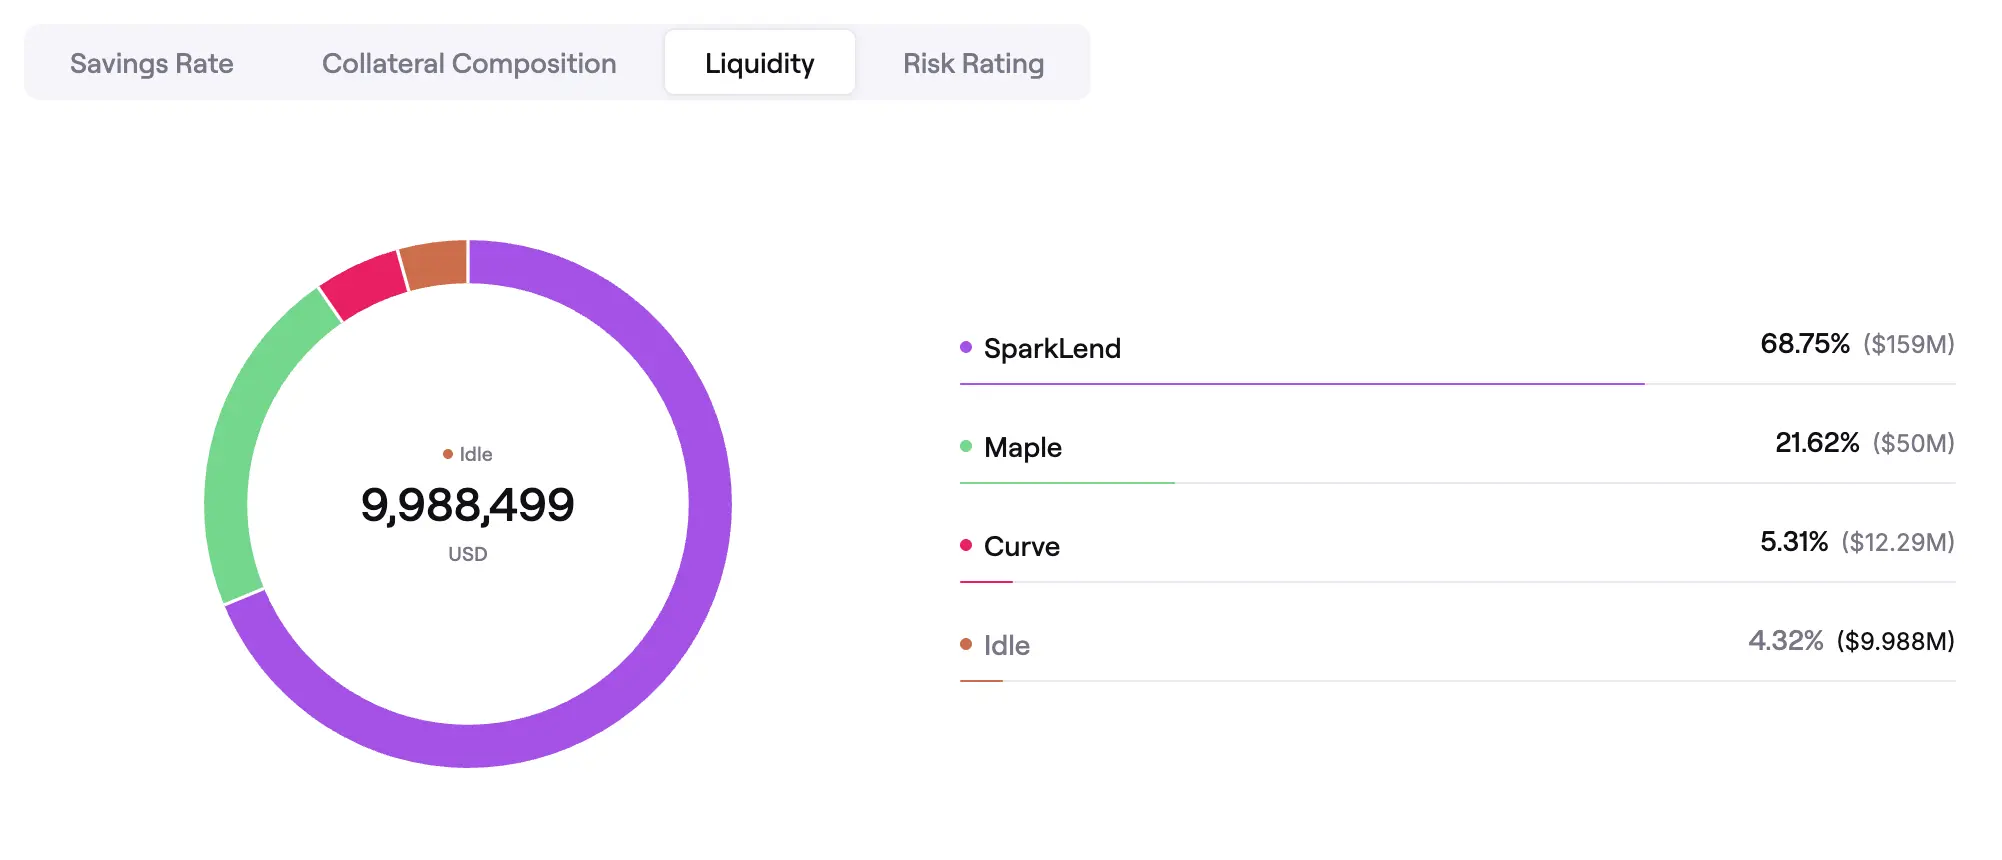Switch to the Savings Rate tab
This screenshot has height=860, width=2002.
[152, 63]
